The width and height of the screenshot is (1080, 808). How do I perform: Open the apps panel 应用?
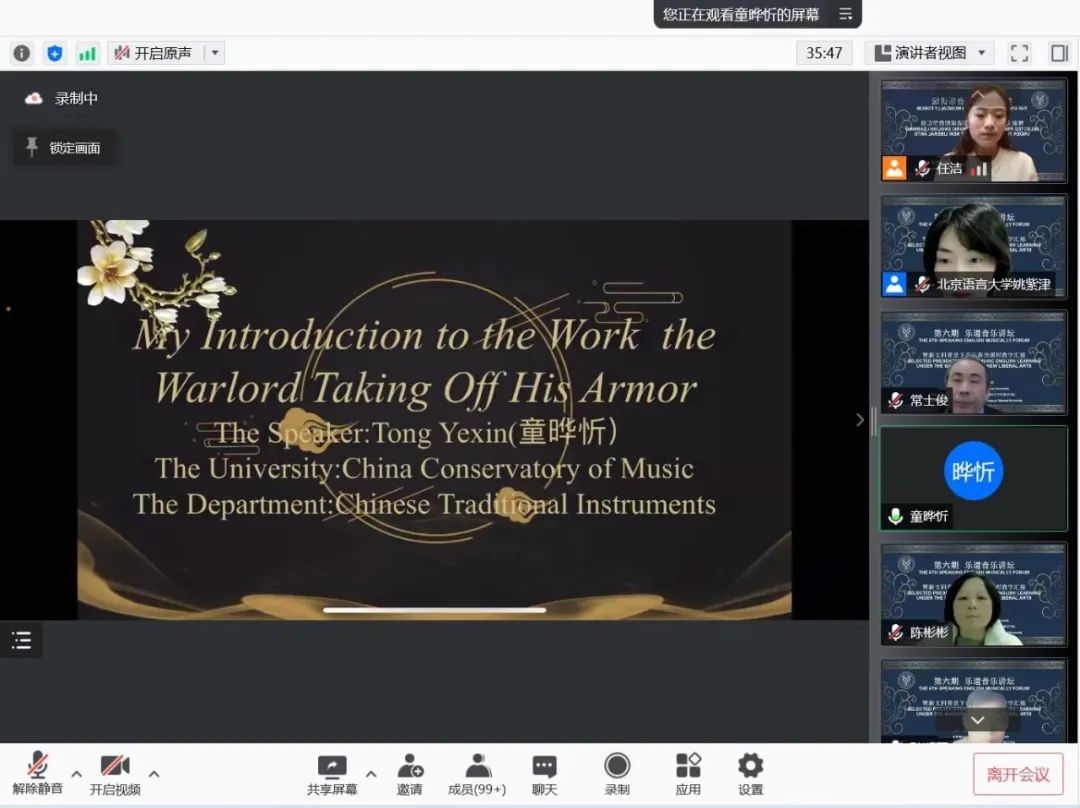(x=688, y=774)
